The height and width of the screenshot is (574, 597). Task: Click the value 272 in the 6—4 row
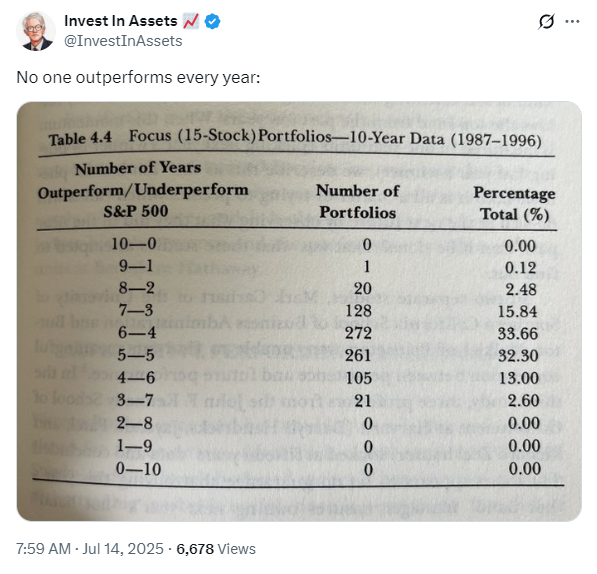click(x=358, y=333)
